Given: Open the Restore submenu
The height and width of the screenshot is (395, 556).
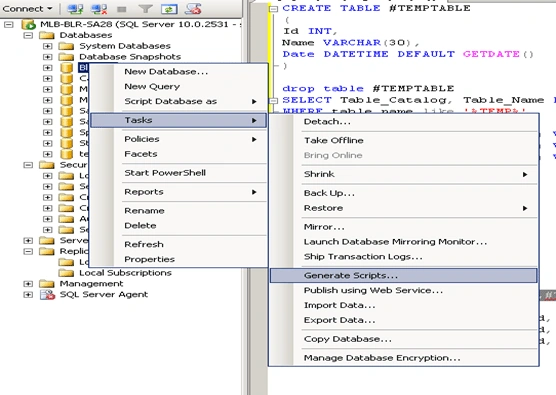Looking at the screenshot, I should coord(404,208).
